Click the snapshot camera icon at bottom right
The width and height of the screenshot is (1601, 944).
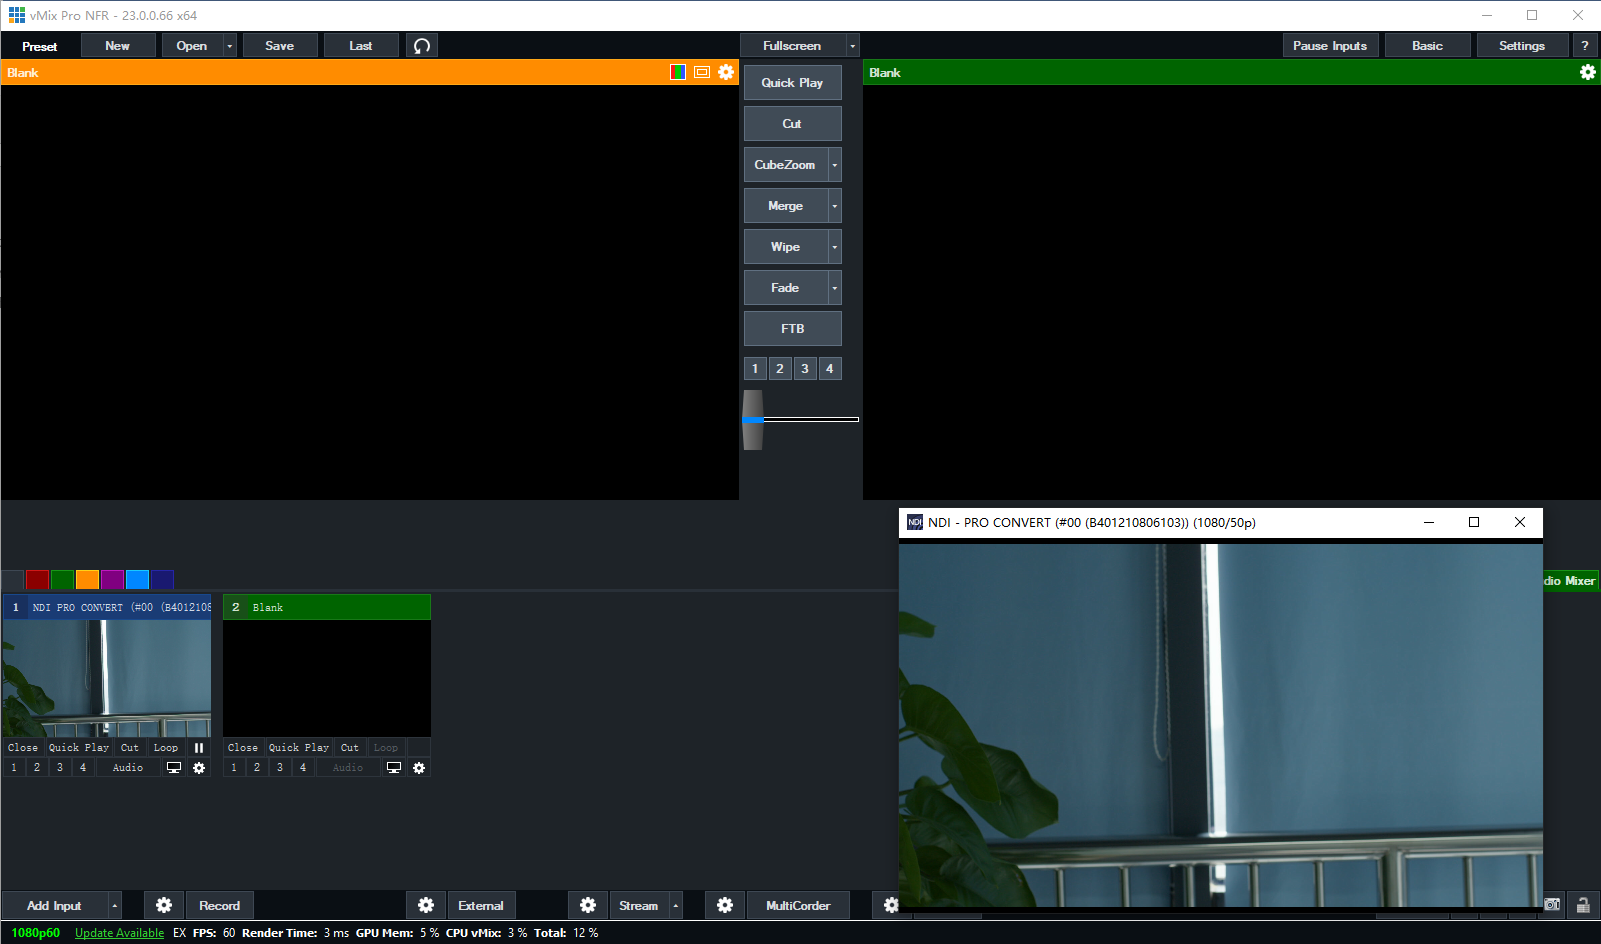(x=1552, y=905)
